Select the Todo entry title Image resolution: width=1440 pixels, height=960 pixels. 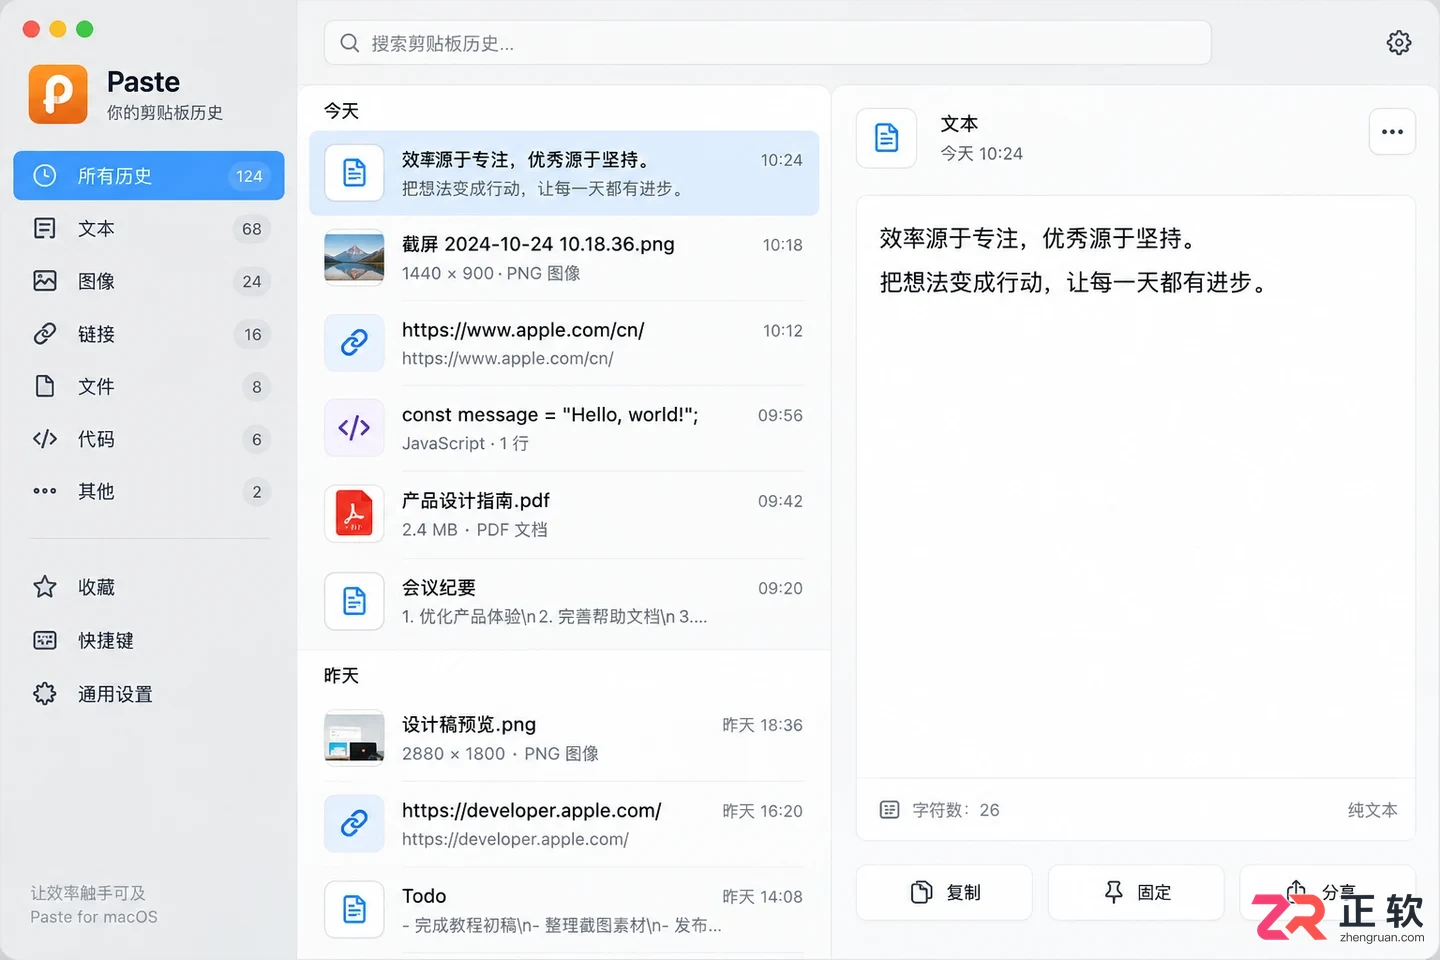[424, 896]
